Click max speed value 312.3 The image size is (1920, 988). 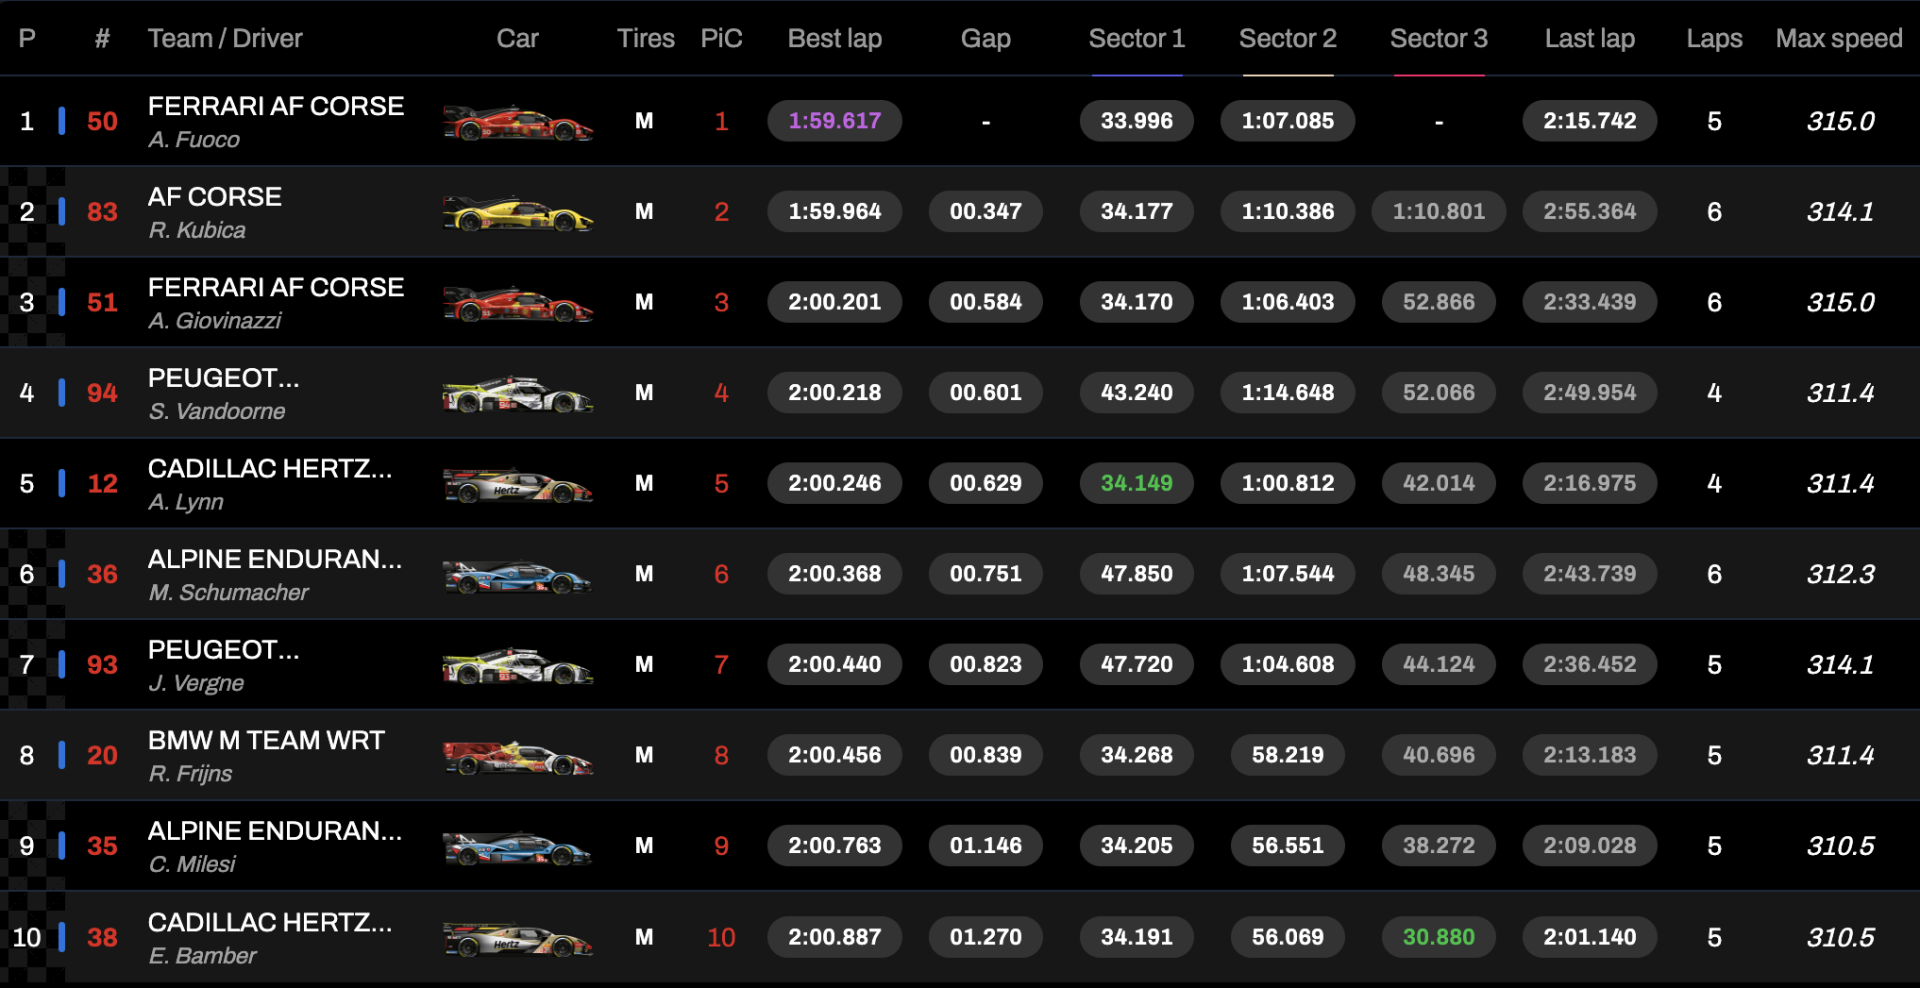[x=1840, y=574]
